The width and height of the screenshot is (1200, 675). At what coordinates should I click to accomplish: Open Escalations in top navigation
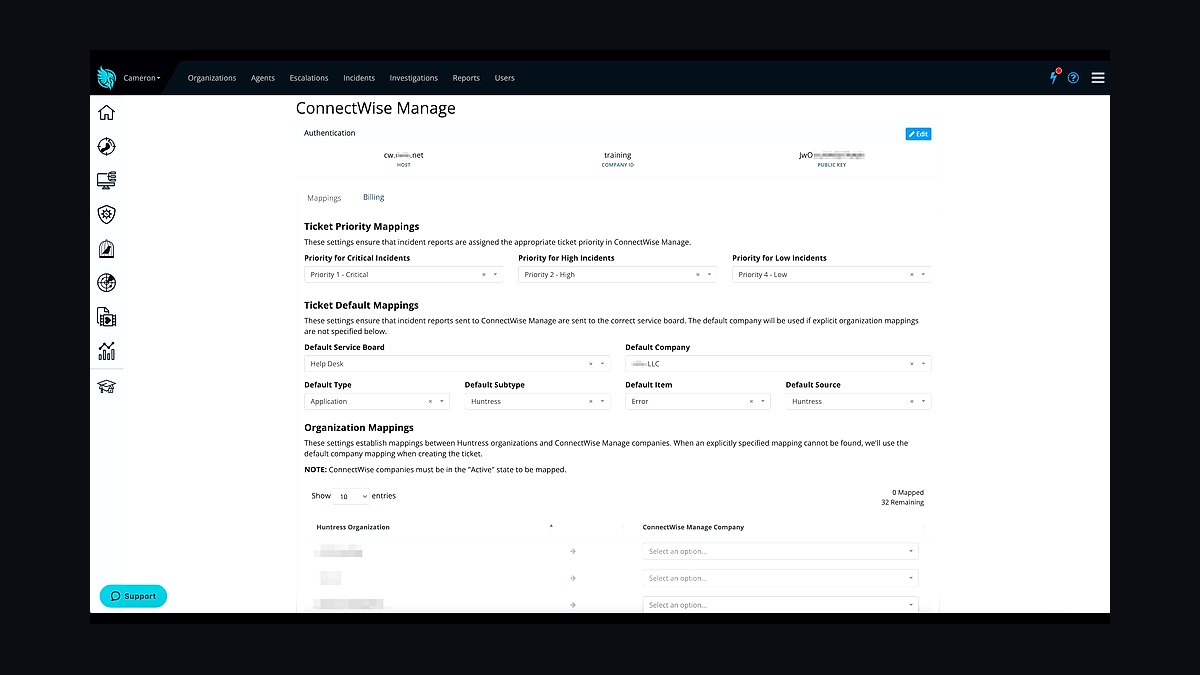click(309, 78)
